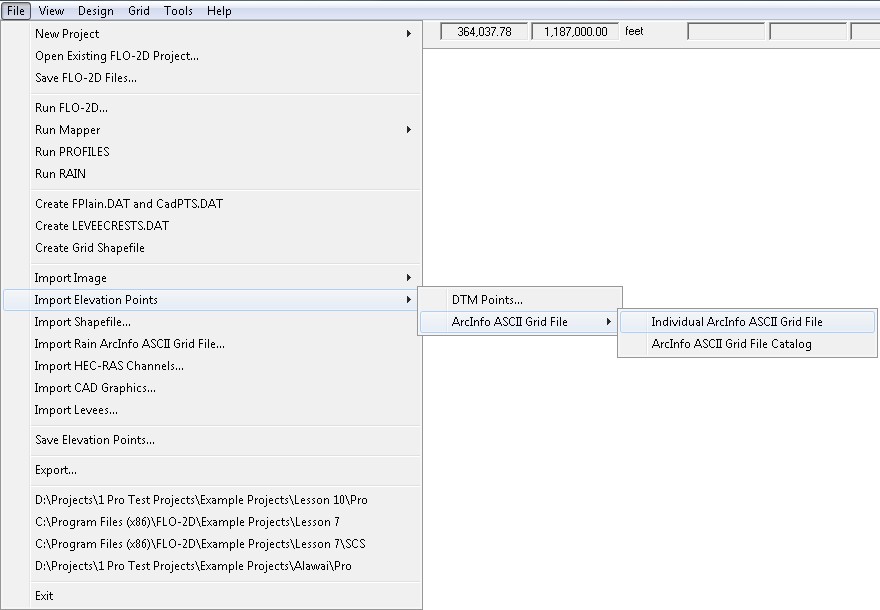This screenshot has width=880, height=610.
Task: Open recent project Alawai\Pro
Action: 193,566
